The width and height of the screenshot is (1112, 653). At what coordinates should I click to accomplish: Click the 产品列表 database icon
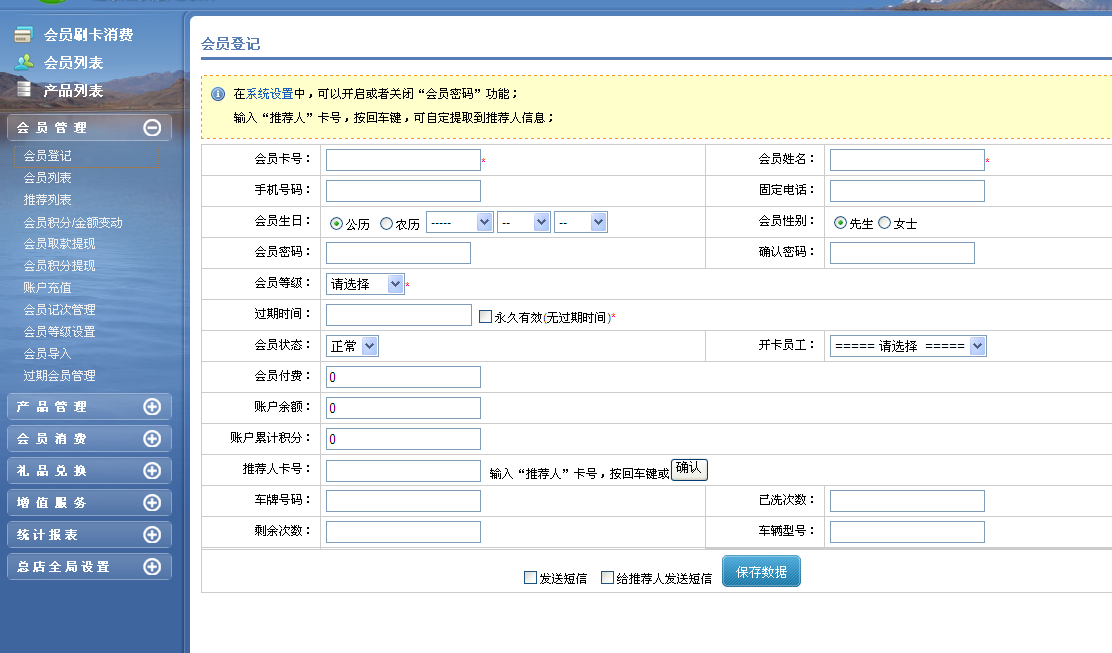23,90
